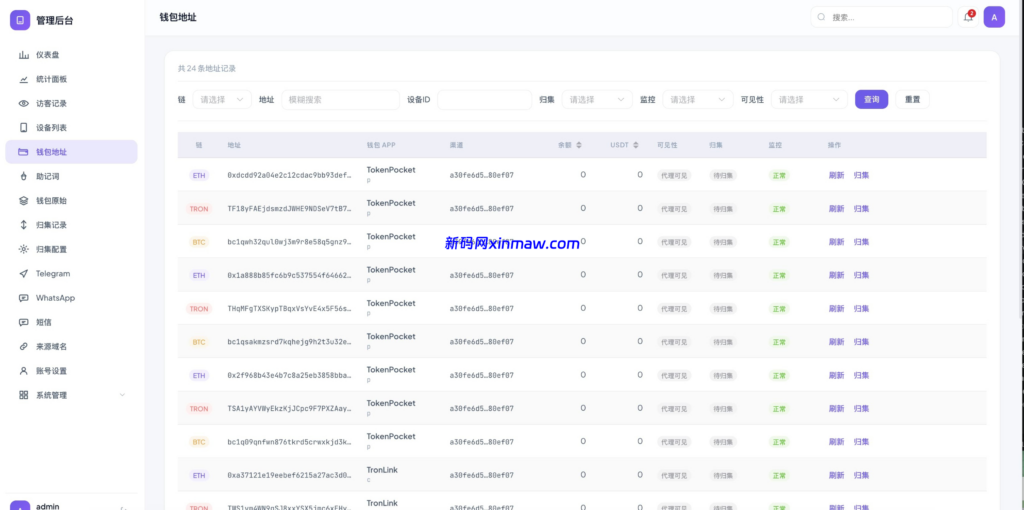1024x510 pixels.
Task: Expand the 系统管理 submenu chevron
Action: pos(122,395)
